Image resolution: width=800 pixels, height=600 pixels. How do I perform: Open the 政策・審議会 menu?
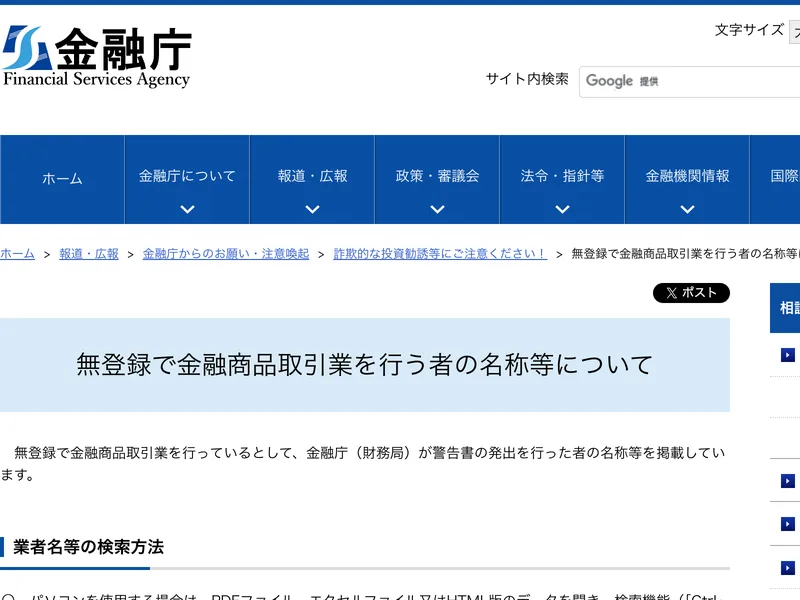[437, 177]
